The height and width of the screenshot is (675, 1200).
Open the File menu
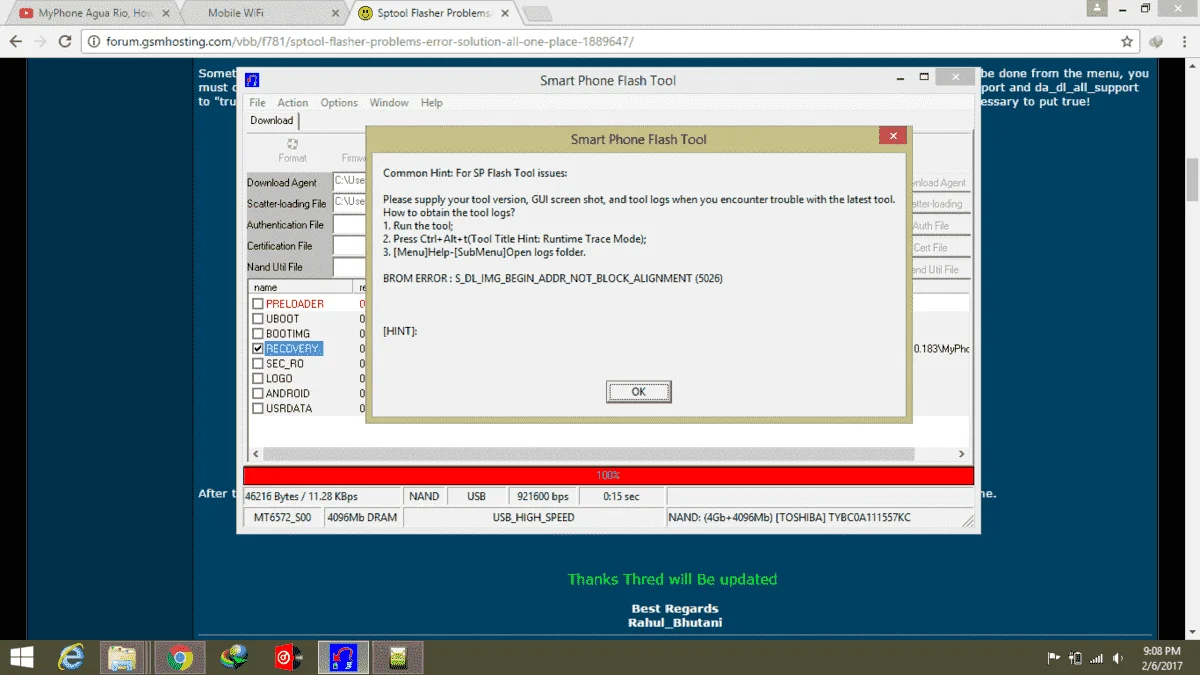(257, 103)
